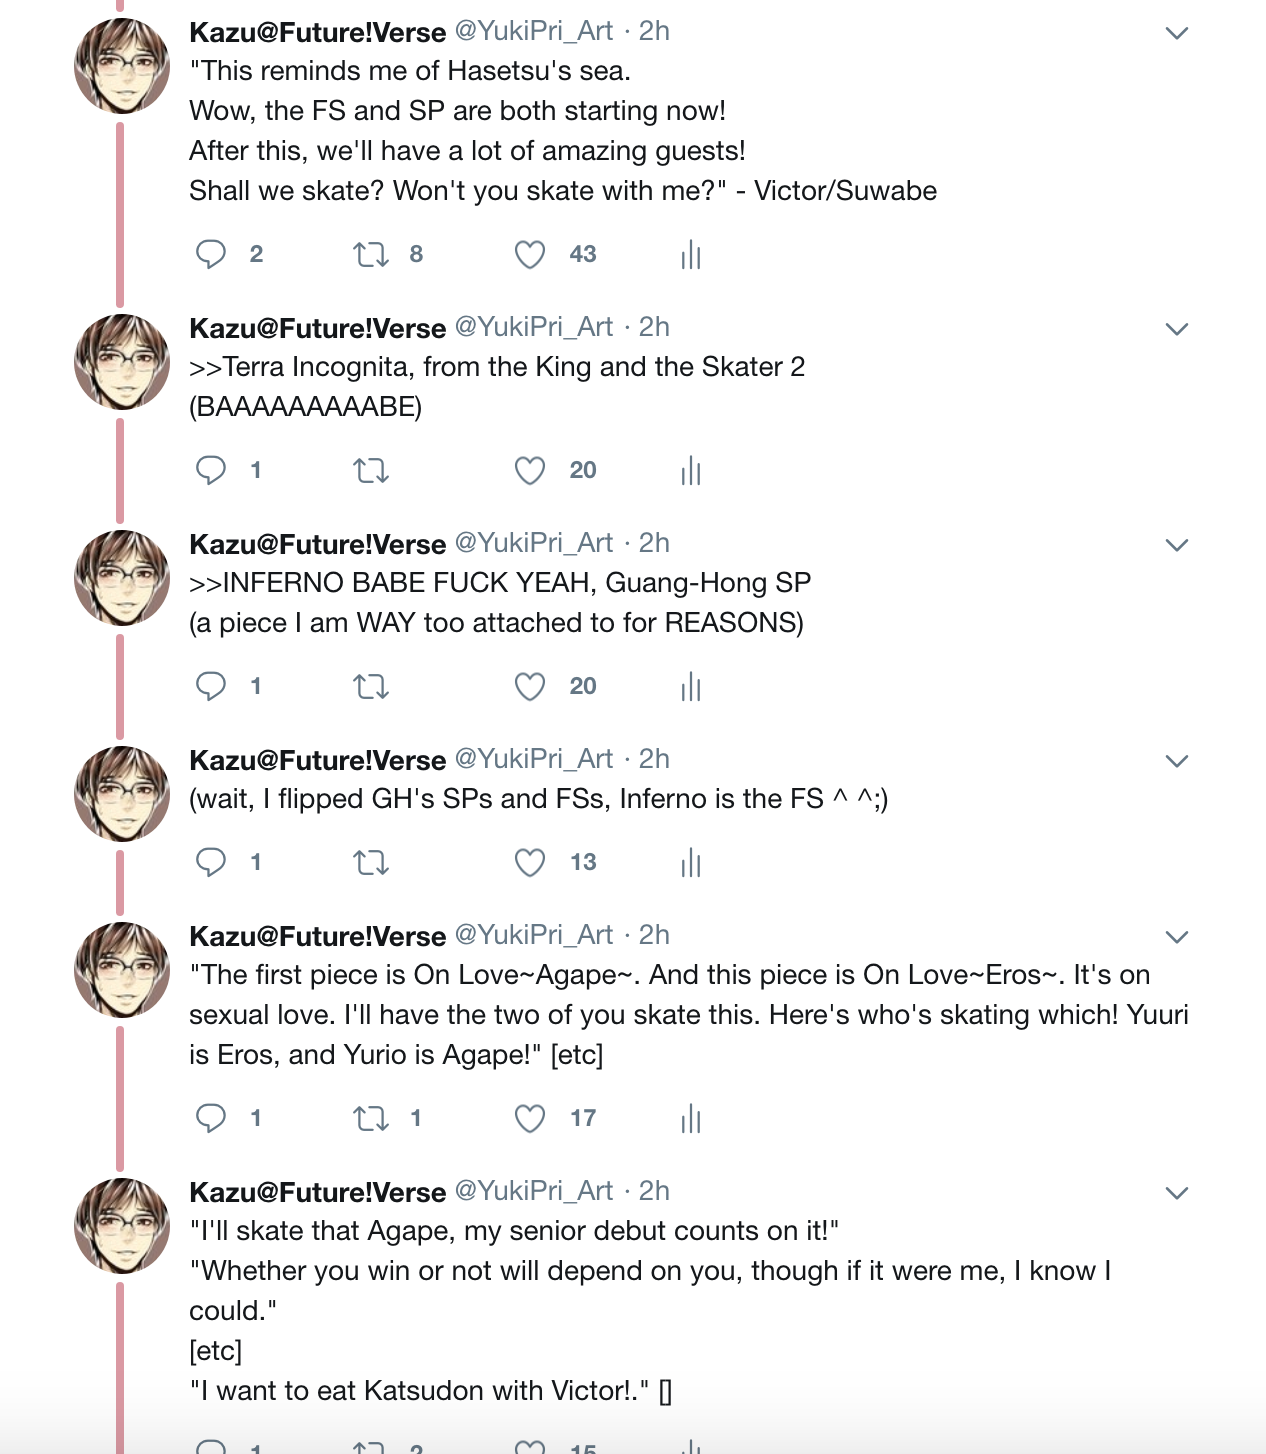This screenshot has width=1266, height=1454.
Task: Click avatar beside 'I'll skate that Agape' tweet
Action: point(122,1226)
